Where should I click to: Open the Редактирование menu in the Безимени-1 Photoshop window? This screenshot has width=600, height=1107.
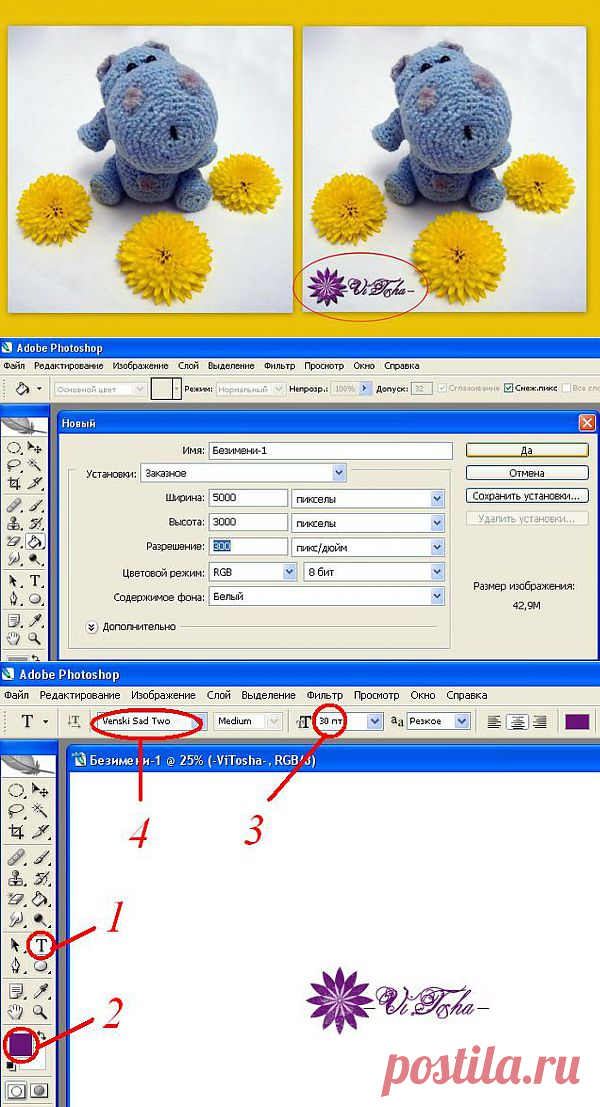80,695
